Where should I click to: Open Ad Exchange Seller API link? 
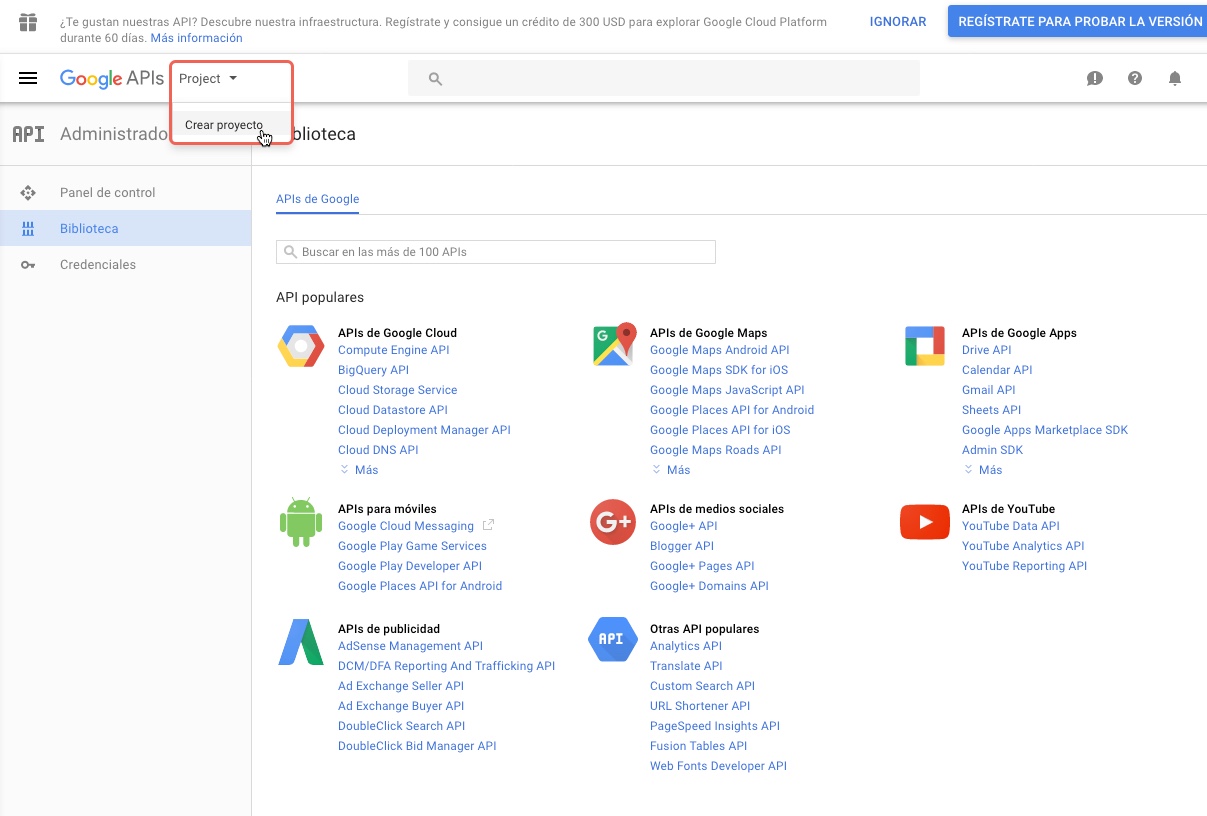(x=401, y=686)
